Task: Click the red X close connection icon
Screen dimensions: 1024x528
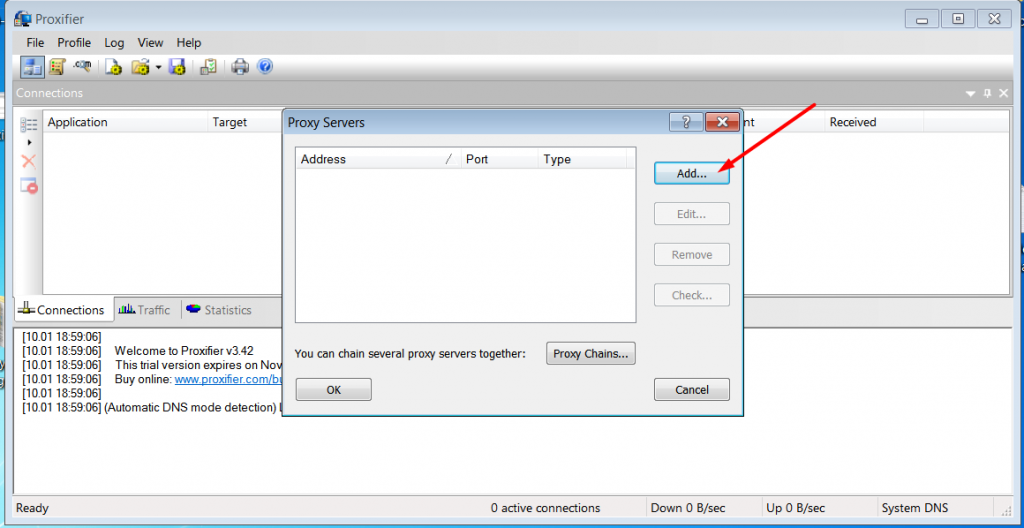Action: coord(29,161)
